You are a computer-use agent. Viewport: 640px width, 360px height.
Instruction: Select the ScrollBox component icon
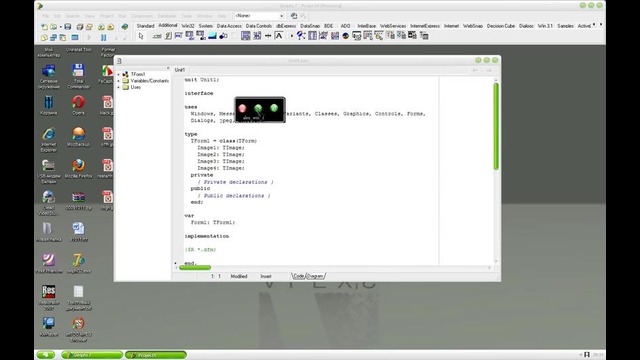tap(246, 36)
